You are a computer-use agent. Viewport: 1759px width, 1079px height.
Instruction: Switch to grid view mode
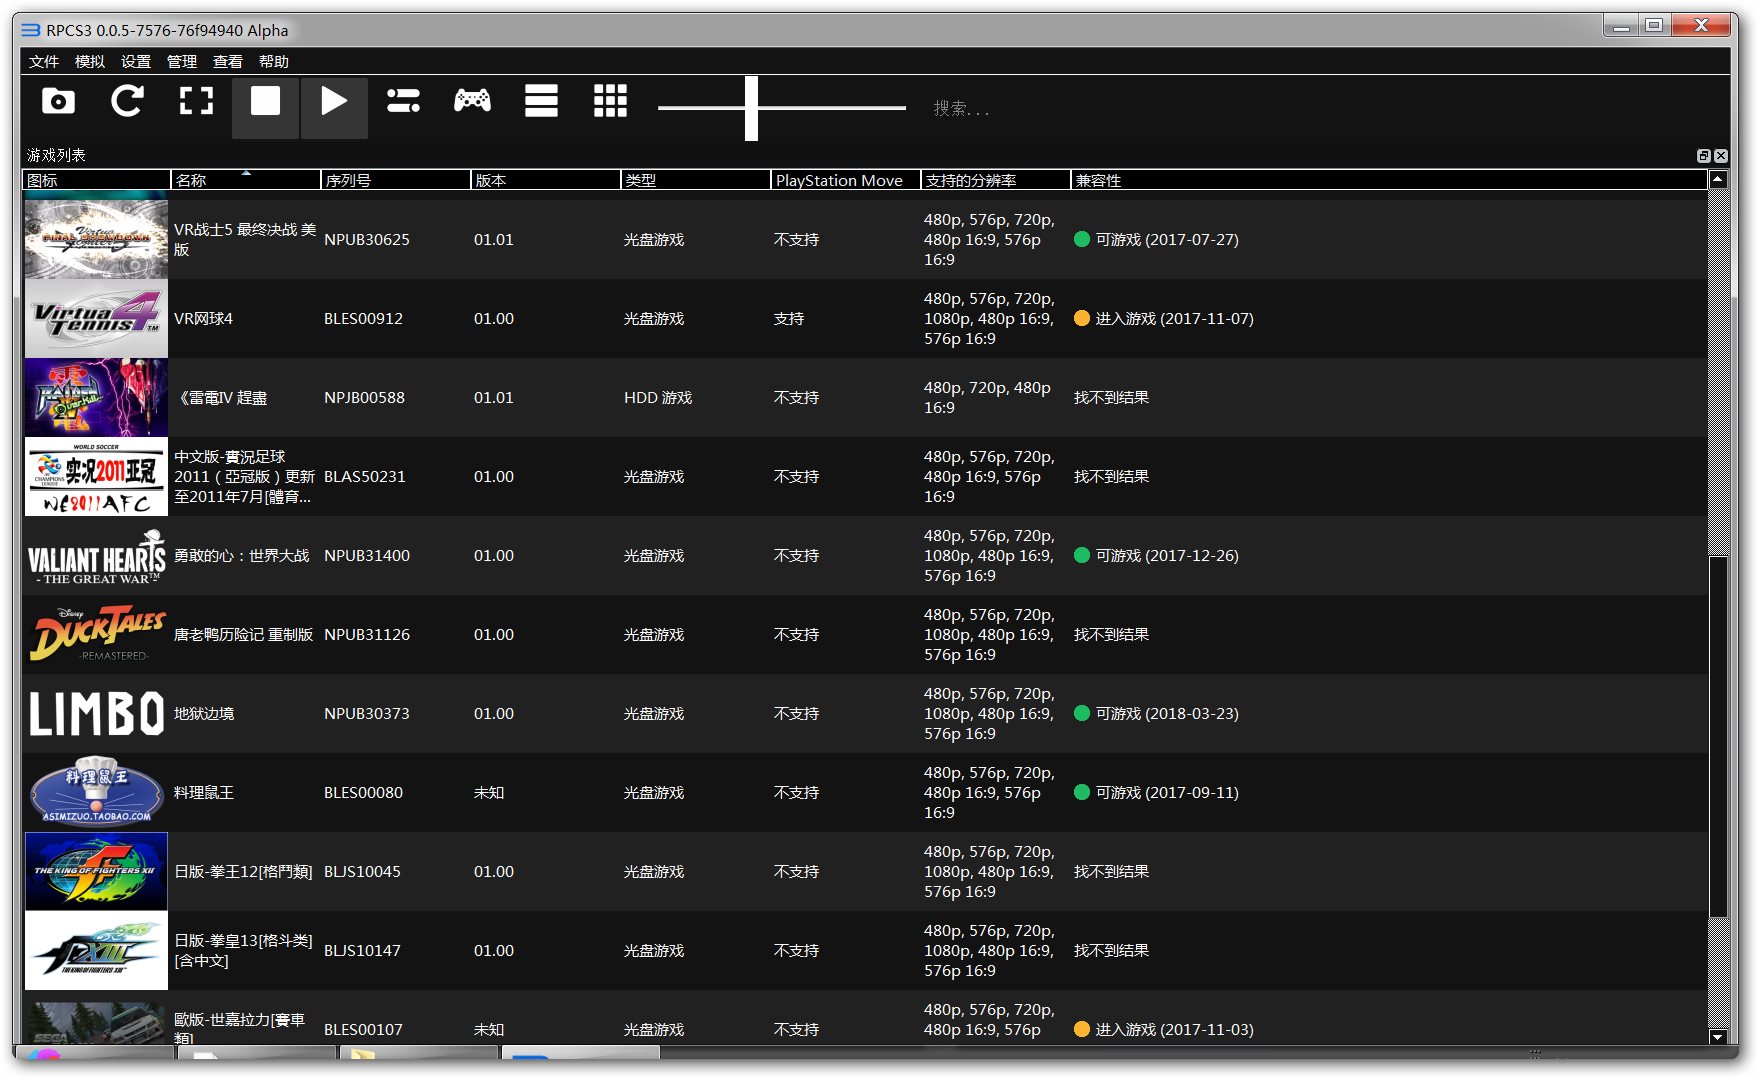pyautogui.click(x=610, y=101)
